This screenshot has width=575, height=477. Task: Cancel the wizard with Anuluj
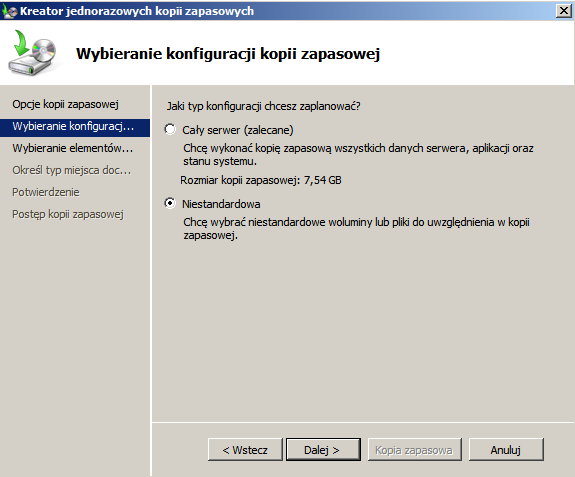[x=506, y=450]
